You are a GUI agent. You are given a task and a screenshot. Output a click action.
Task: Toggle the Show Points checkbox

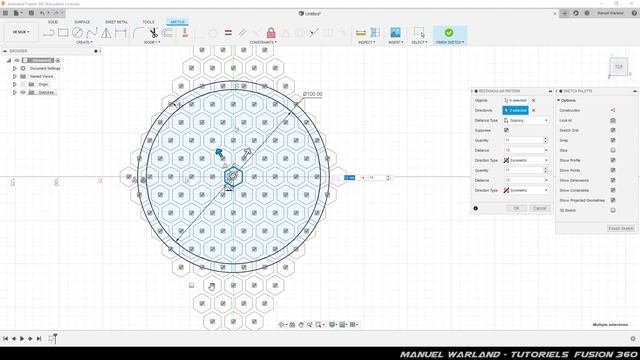pos(613,170)
